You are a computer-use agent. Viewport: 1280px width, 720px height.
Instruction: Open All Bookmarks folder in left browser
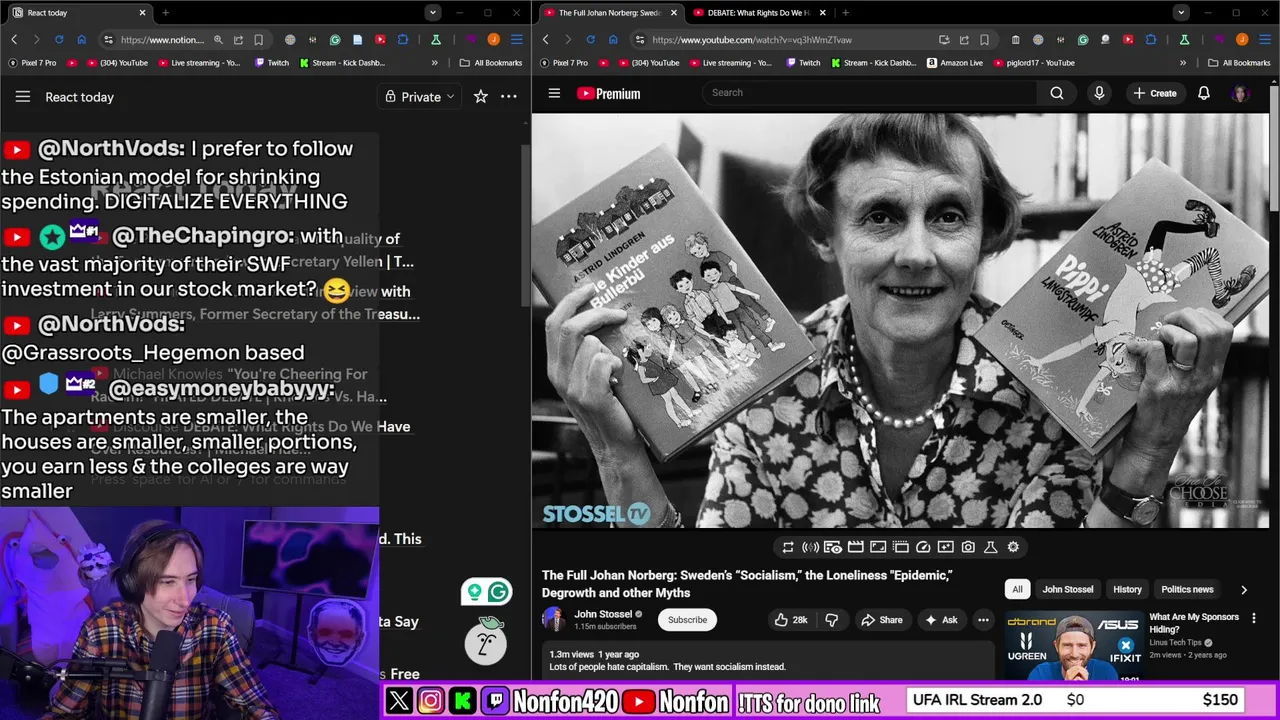pos(490,63)
